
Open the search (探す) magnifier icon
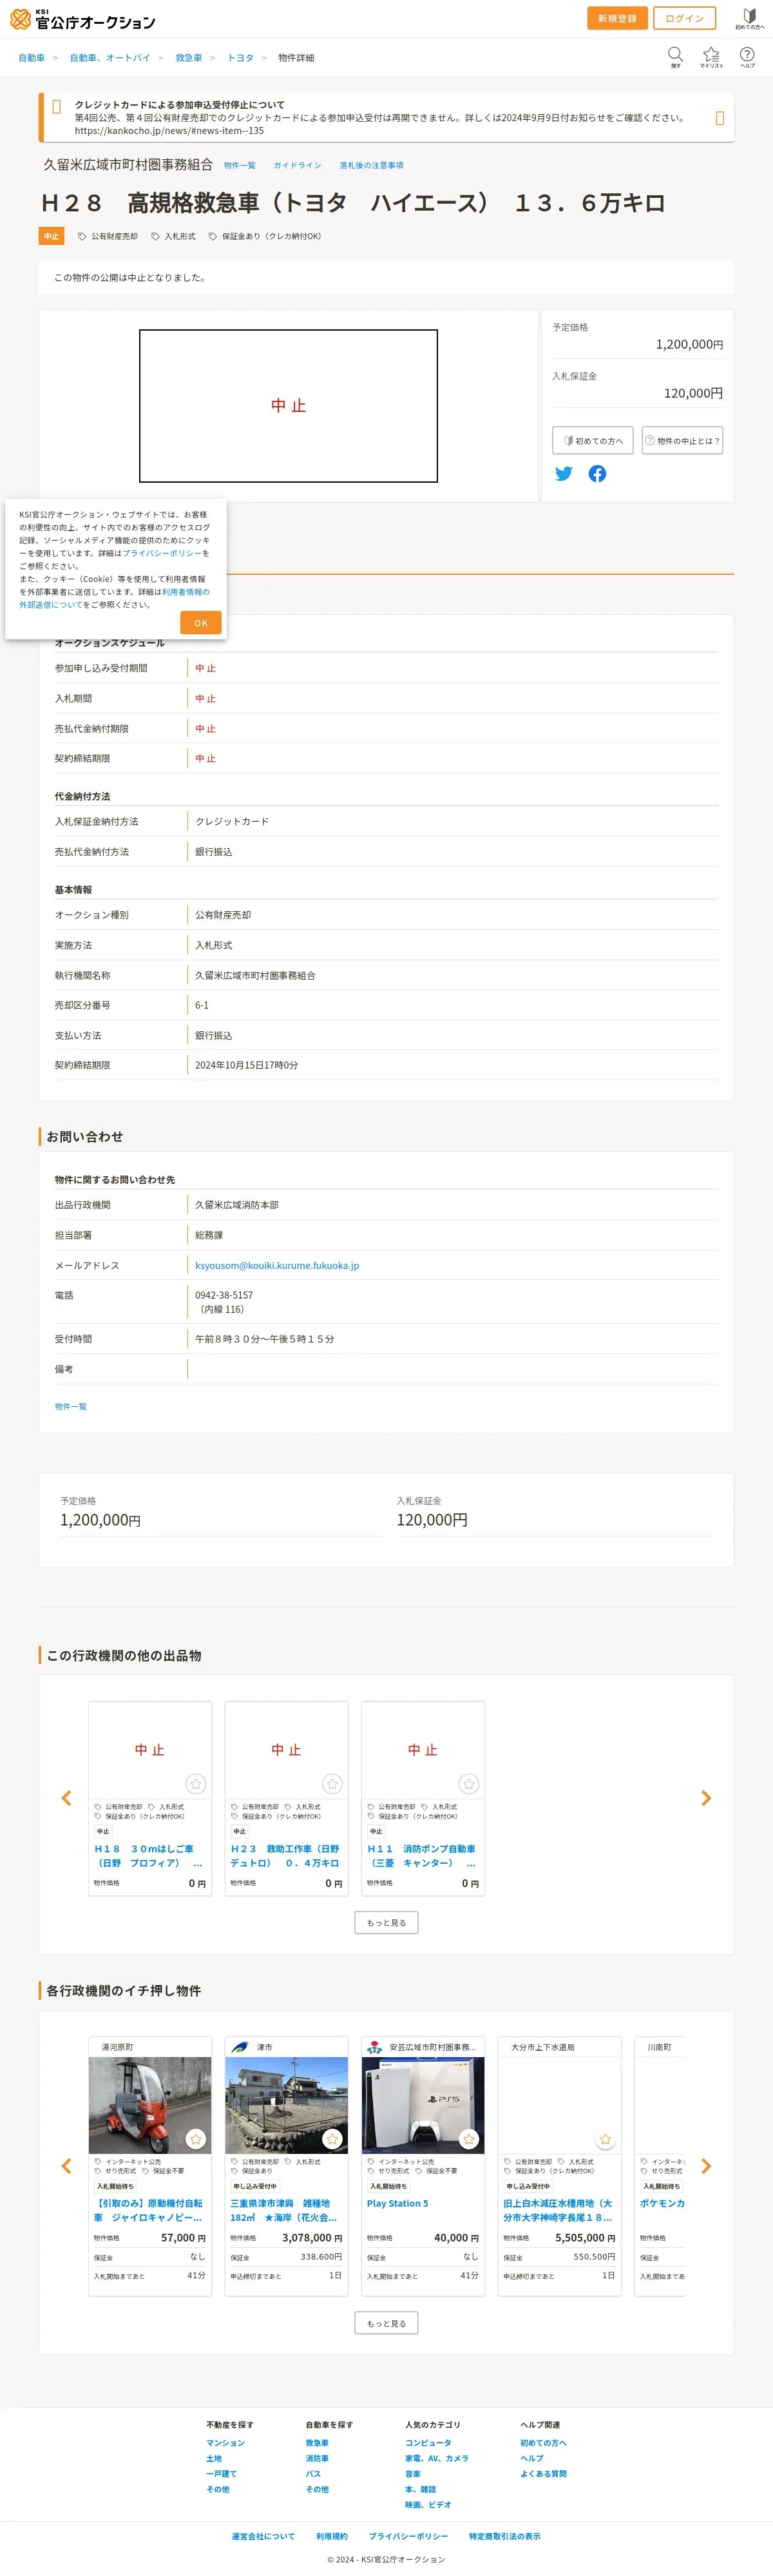pos(675,56)
